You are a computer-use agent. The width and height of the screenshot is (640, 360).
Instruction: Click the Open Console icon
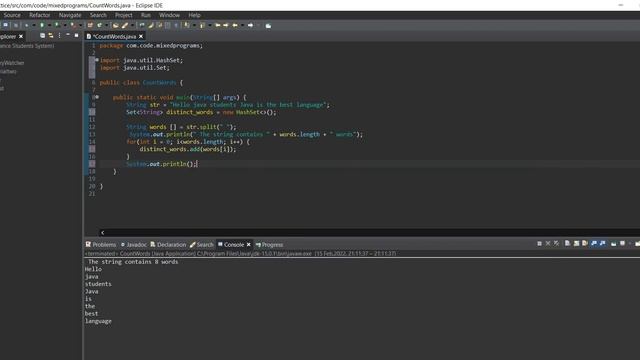click(x=637, y=244)
